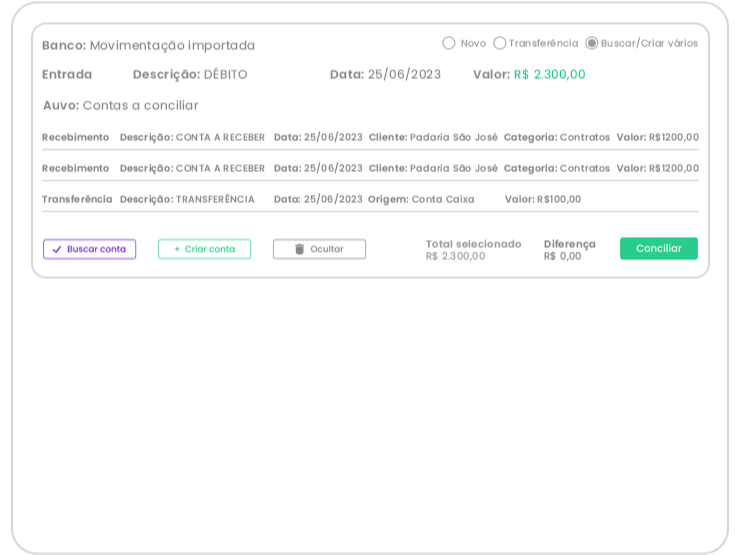Click the Diferença R$ 0,00 value
The width and height of the screenshot is (740, 555).
[562, 256]
